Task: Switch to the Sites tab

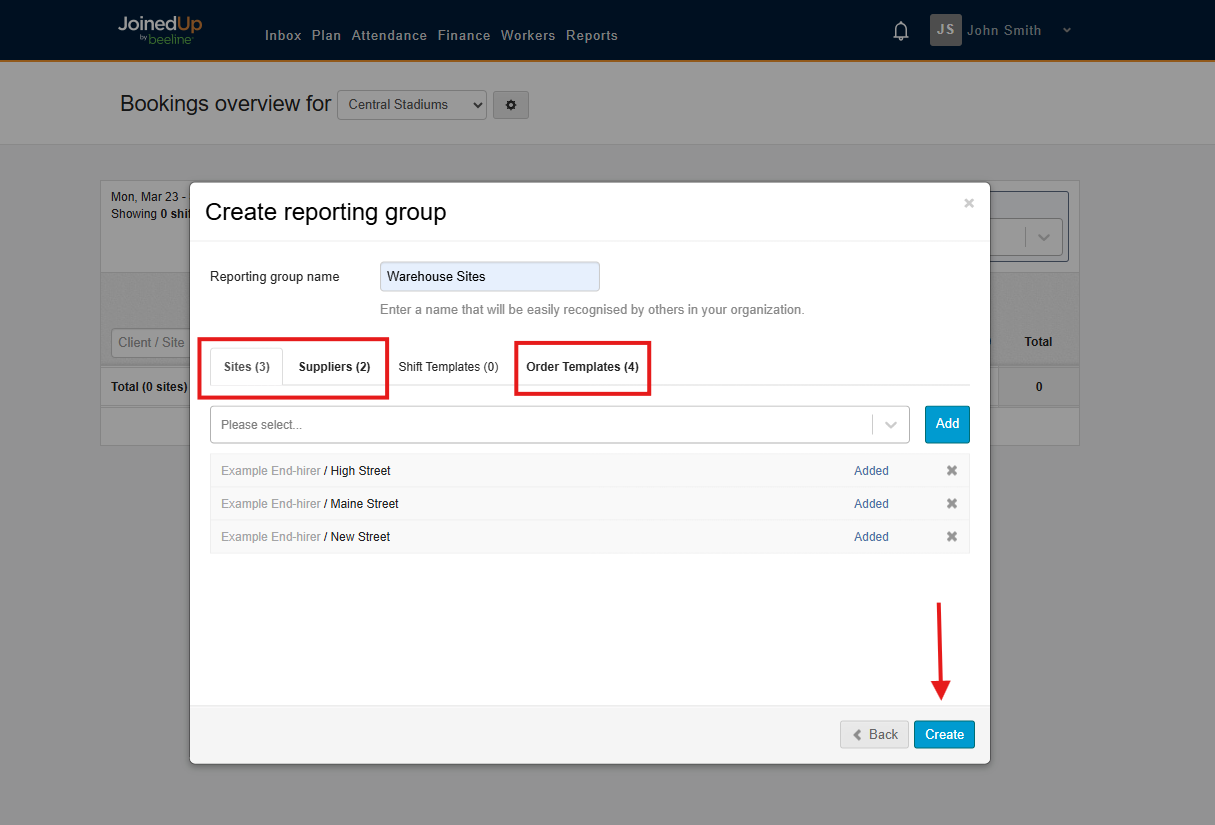Action: pos(246,366)
